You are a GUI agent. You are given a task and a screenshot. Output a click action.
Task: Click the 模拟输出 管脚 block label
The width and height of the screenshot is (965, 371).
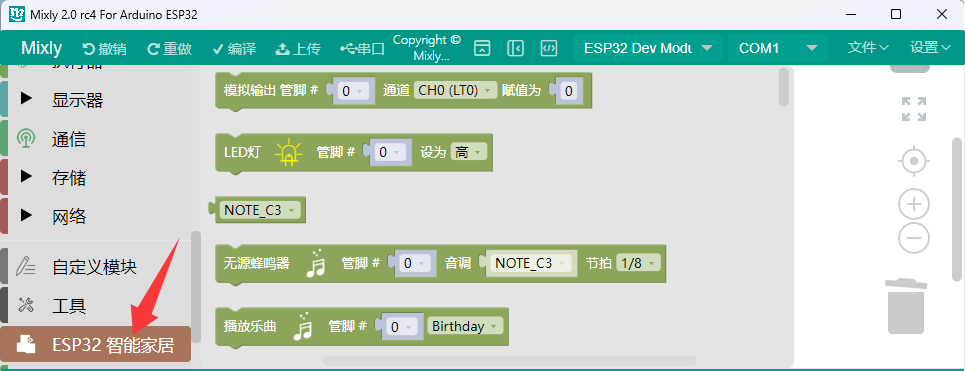click(x=271, y=90)
